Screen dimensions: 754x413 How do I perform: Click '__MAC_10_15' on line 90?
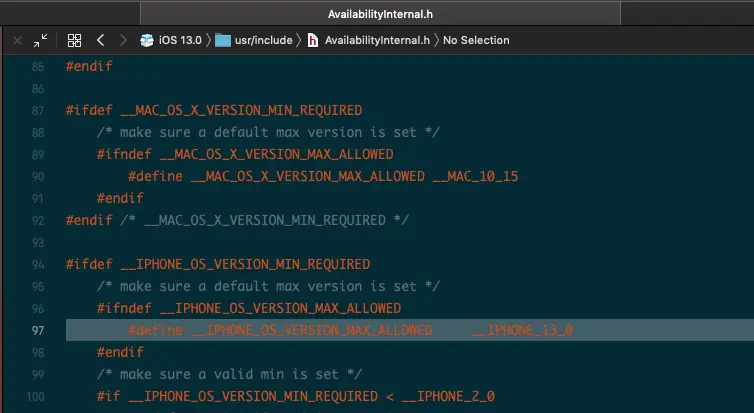click(x=476, y=177)
